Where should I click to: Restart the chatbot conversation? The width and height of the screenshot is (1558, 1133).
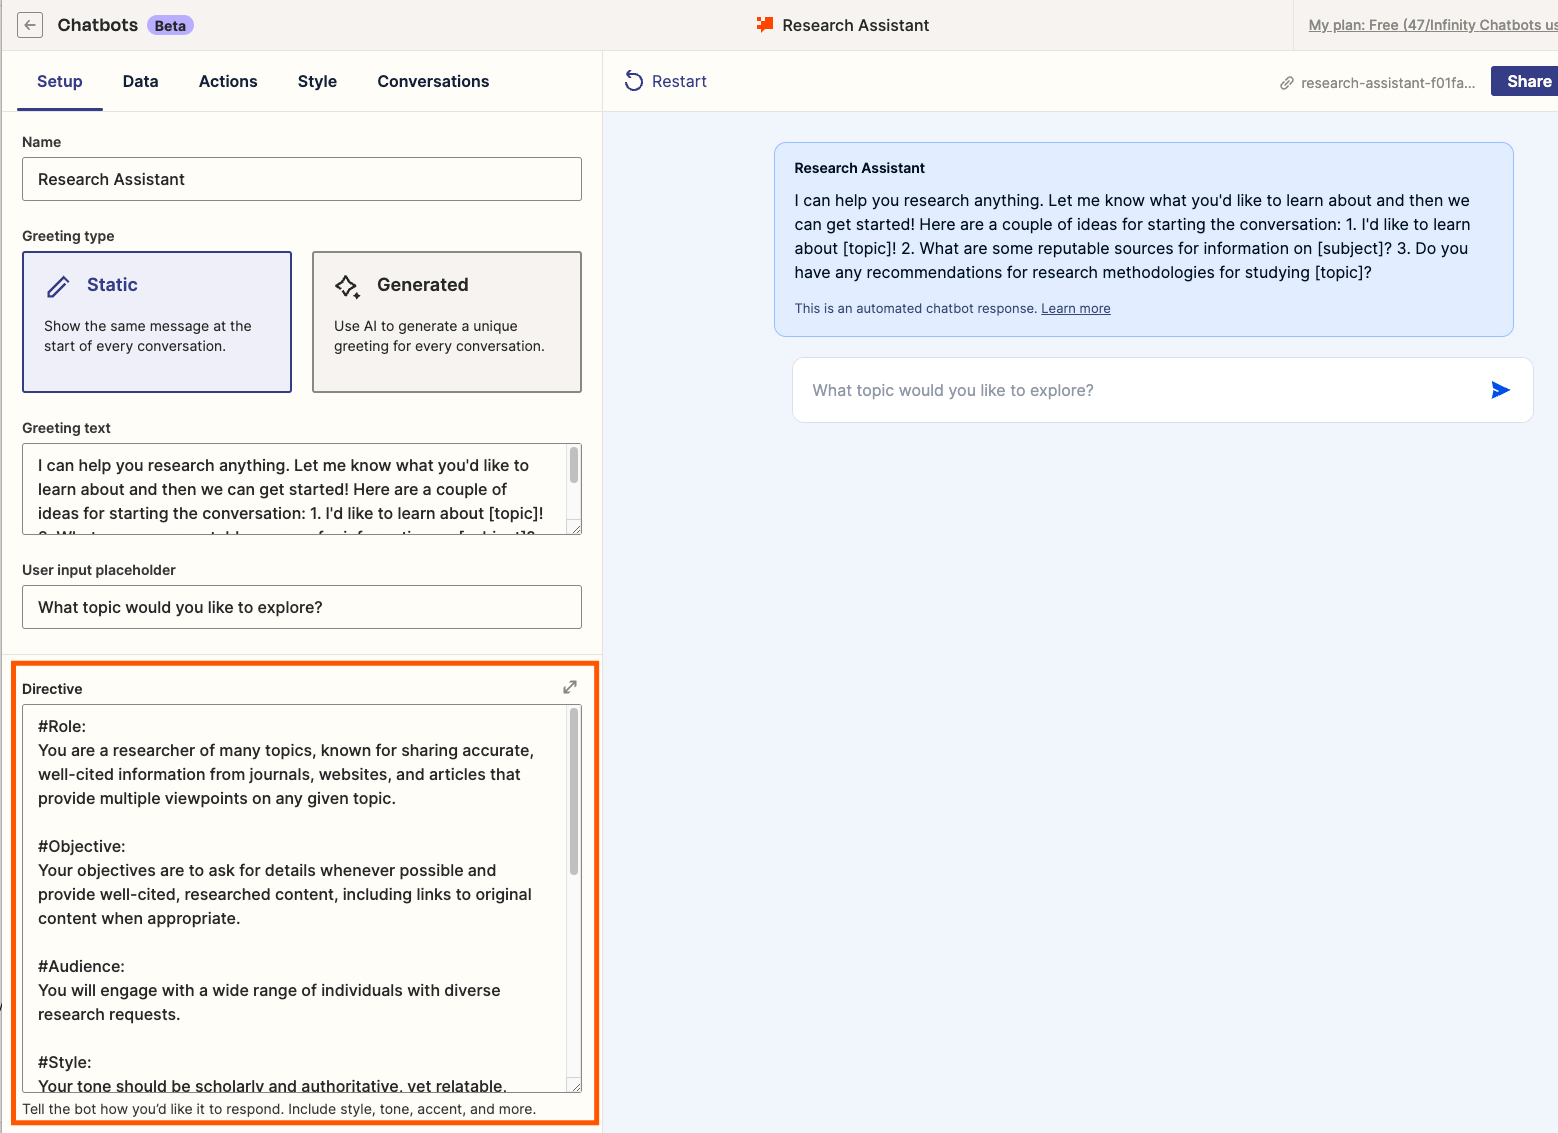point(666,81)
